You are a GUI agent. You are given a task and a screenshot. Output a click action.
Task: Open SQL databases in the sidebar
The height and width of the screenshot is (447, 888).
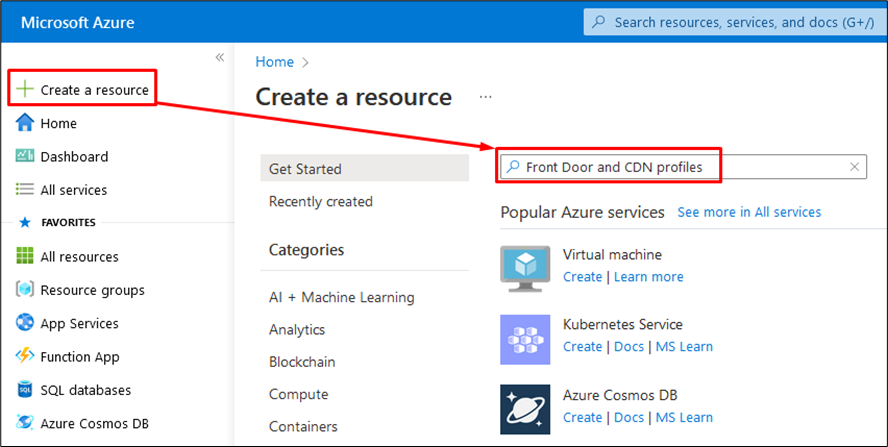point(86,390)
